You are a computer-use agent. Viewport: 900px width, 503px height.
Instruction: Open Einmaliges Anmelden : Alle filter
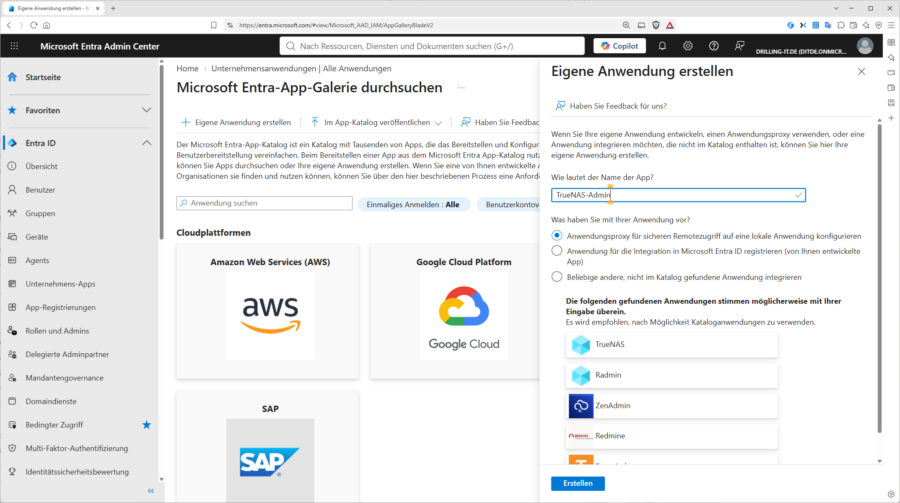413,204
